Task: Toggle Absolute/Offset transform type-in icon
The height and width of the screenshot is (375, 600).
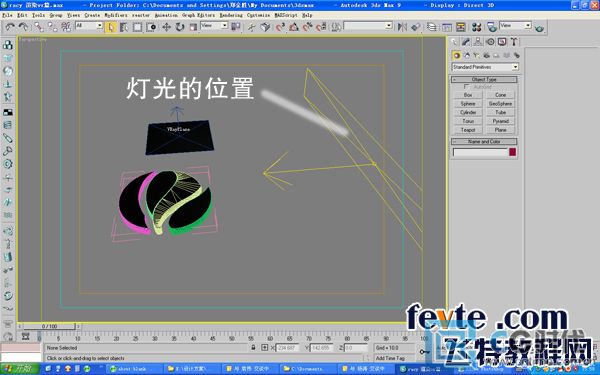Action: [x=264, y=347]
